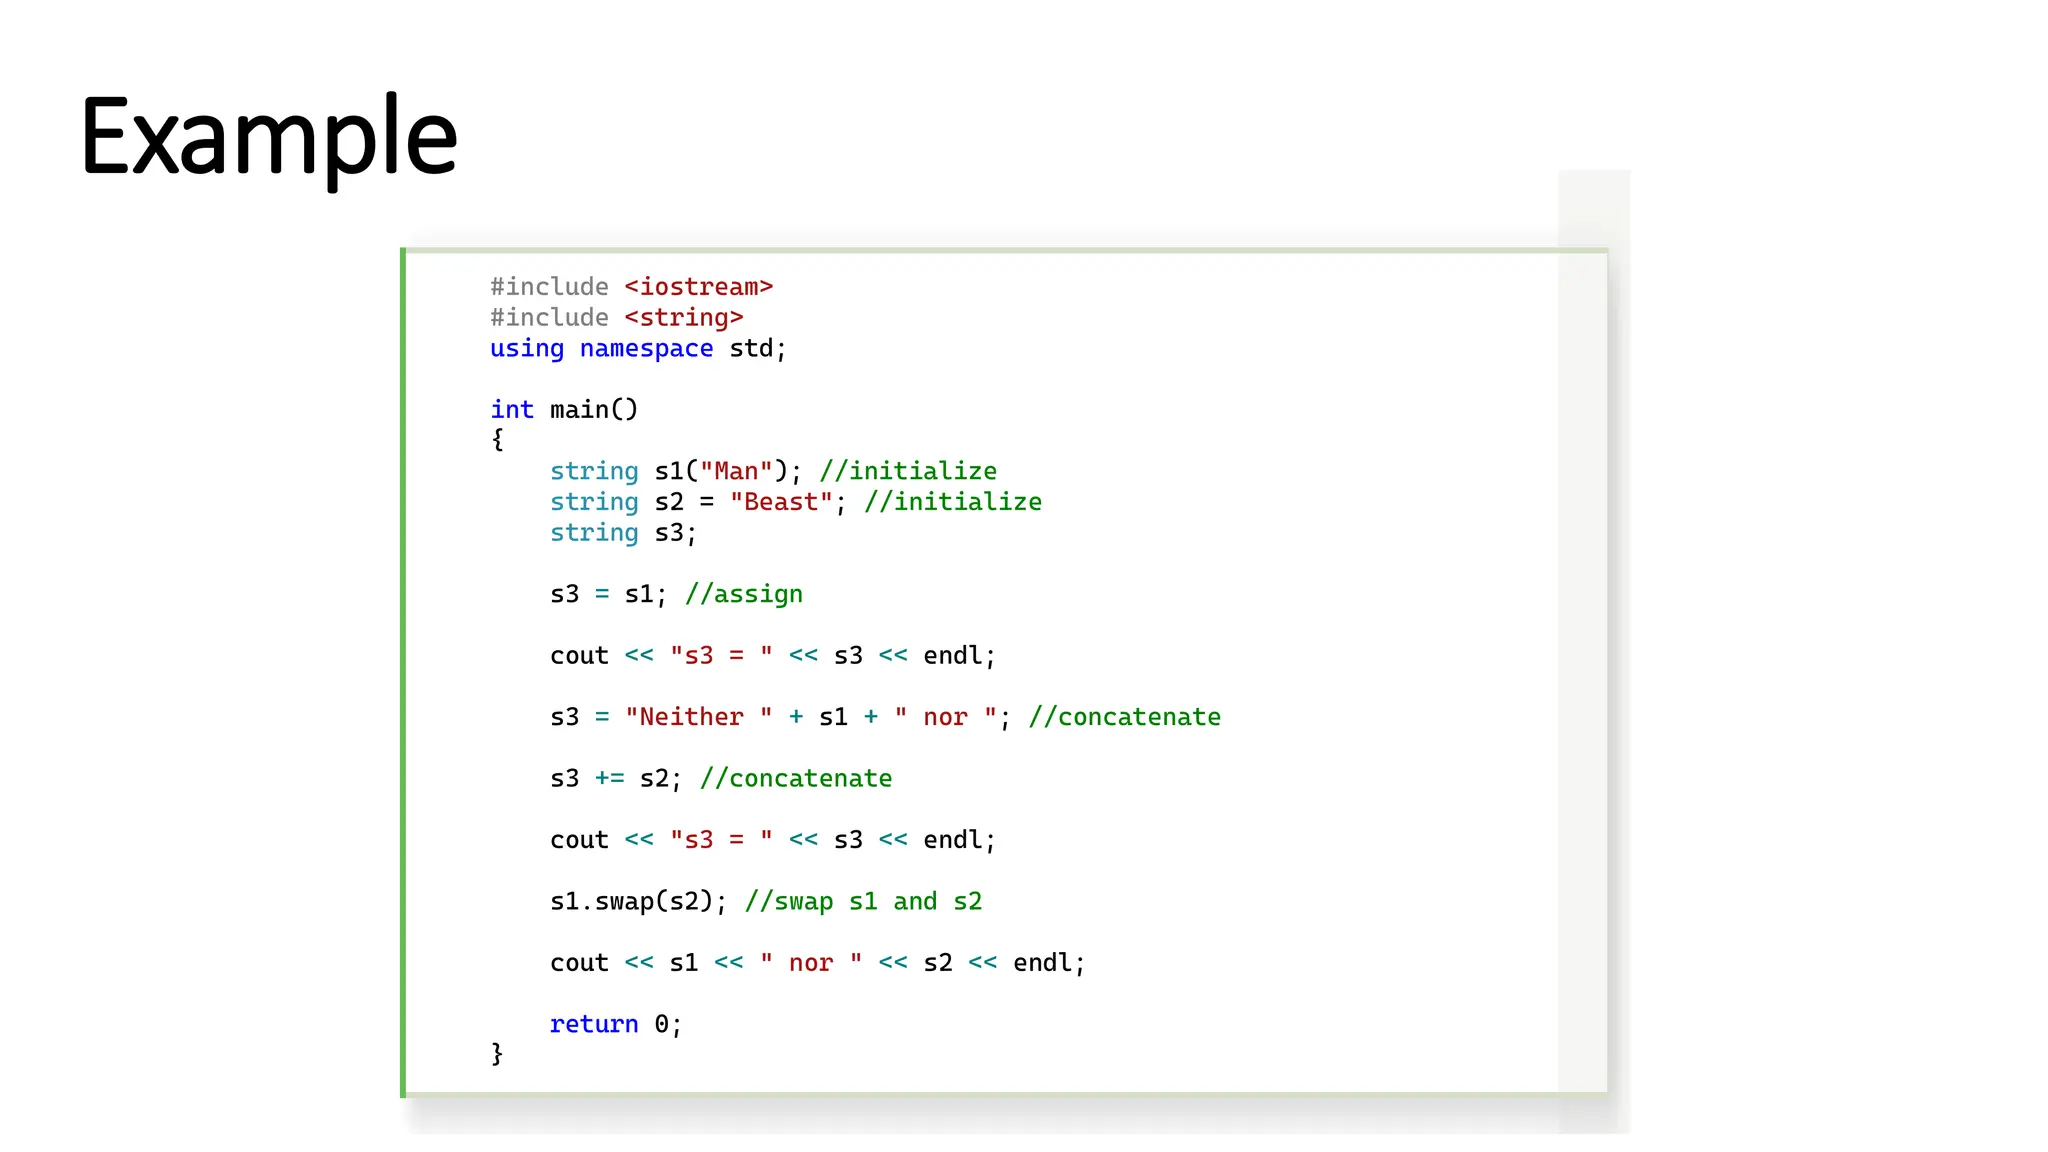
Task: Click the opening brace after main()
Action: [x=497, y=440]
